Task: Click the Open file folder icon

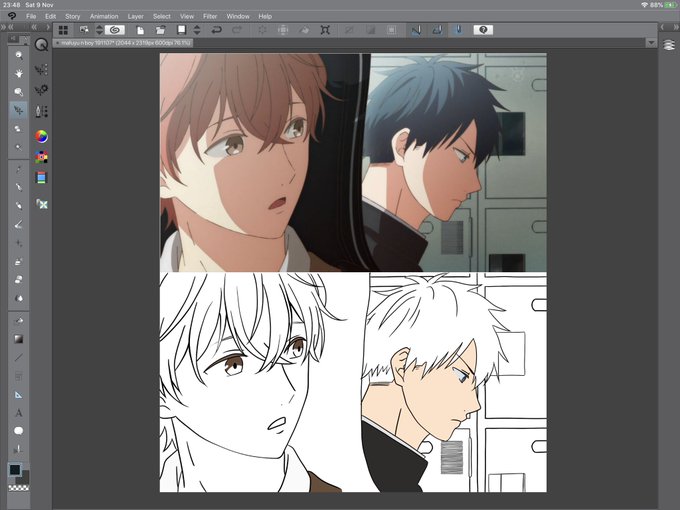Action: pyautogui.click(x=160, y=30)
